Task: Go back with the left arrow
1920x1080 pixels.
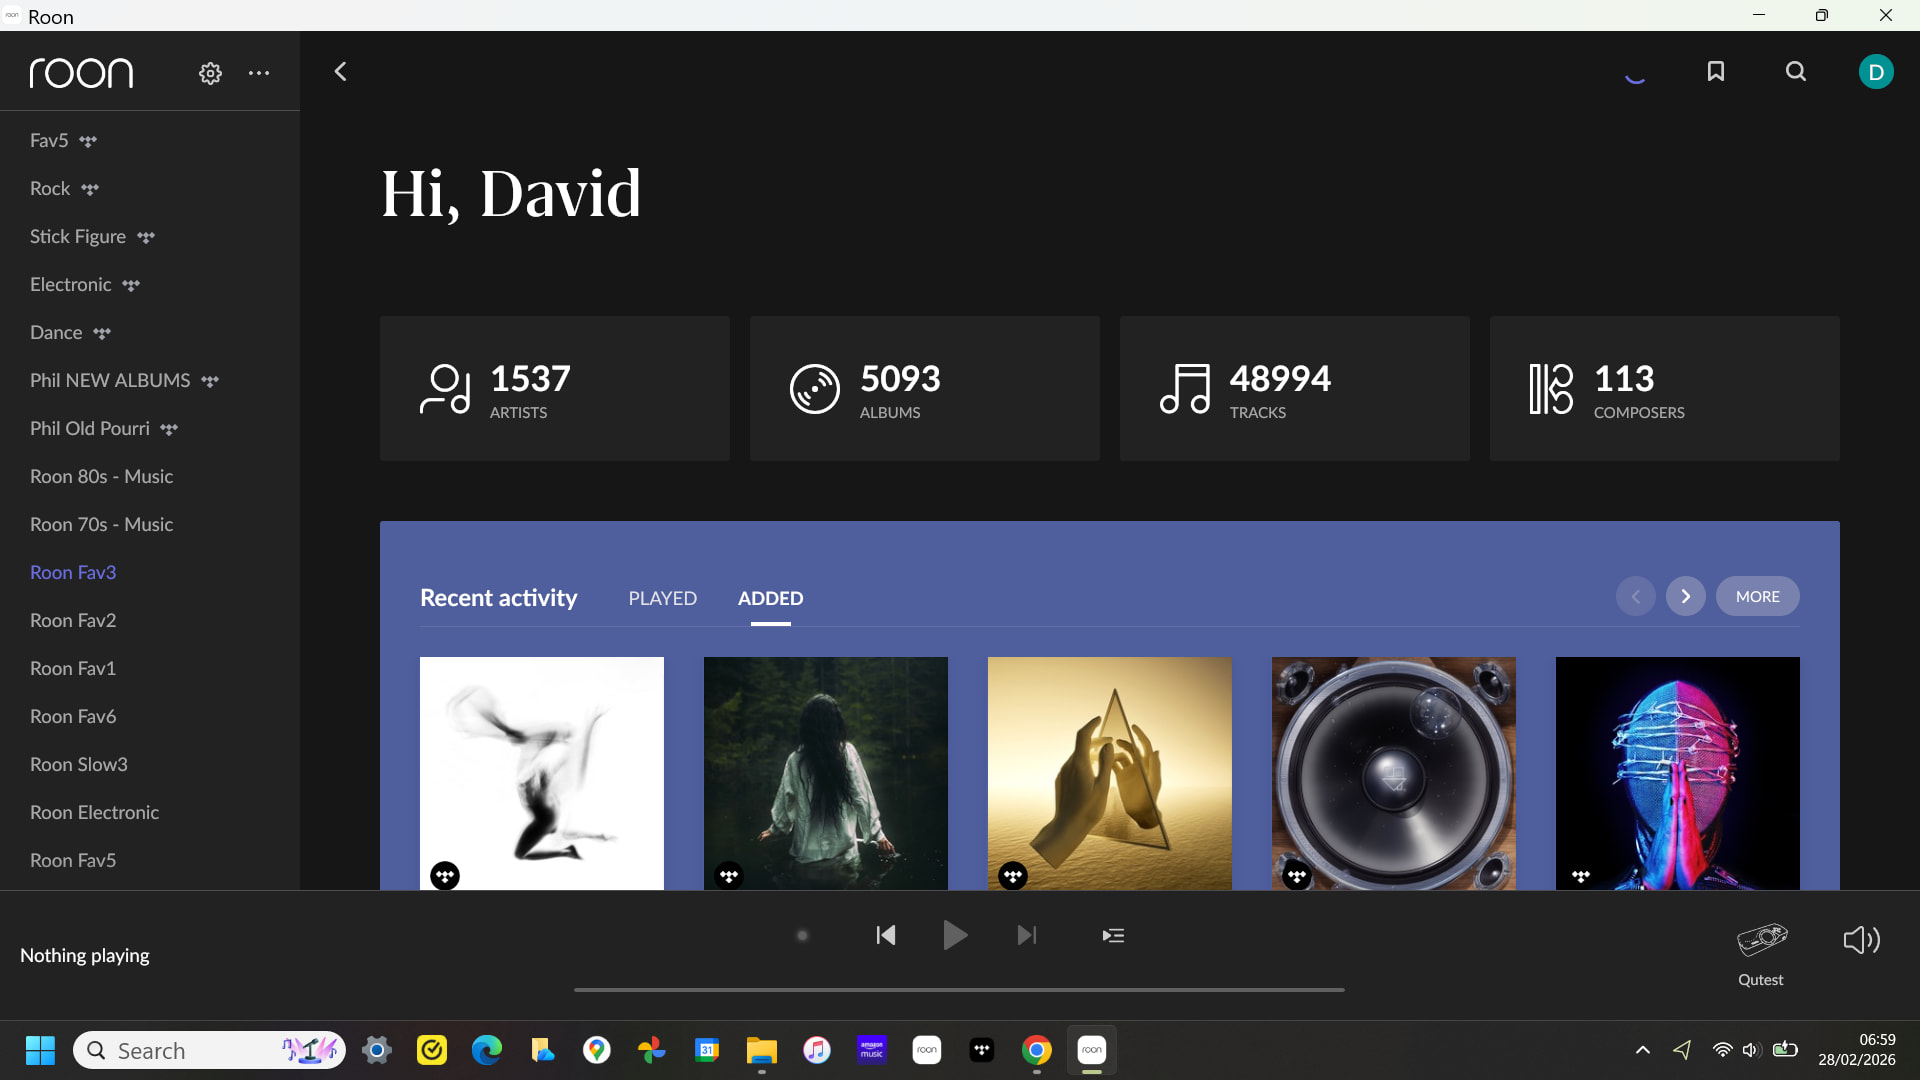Action: [x=341, y=72]
